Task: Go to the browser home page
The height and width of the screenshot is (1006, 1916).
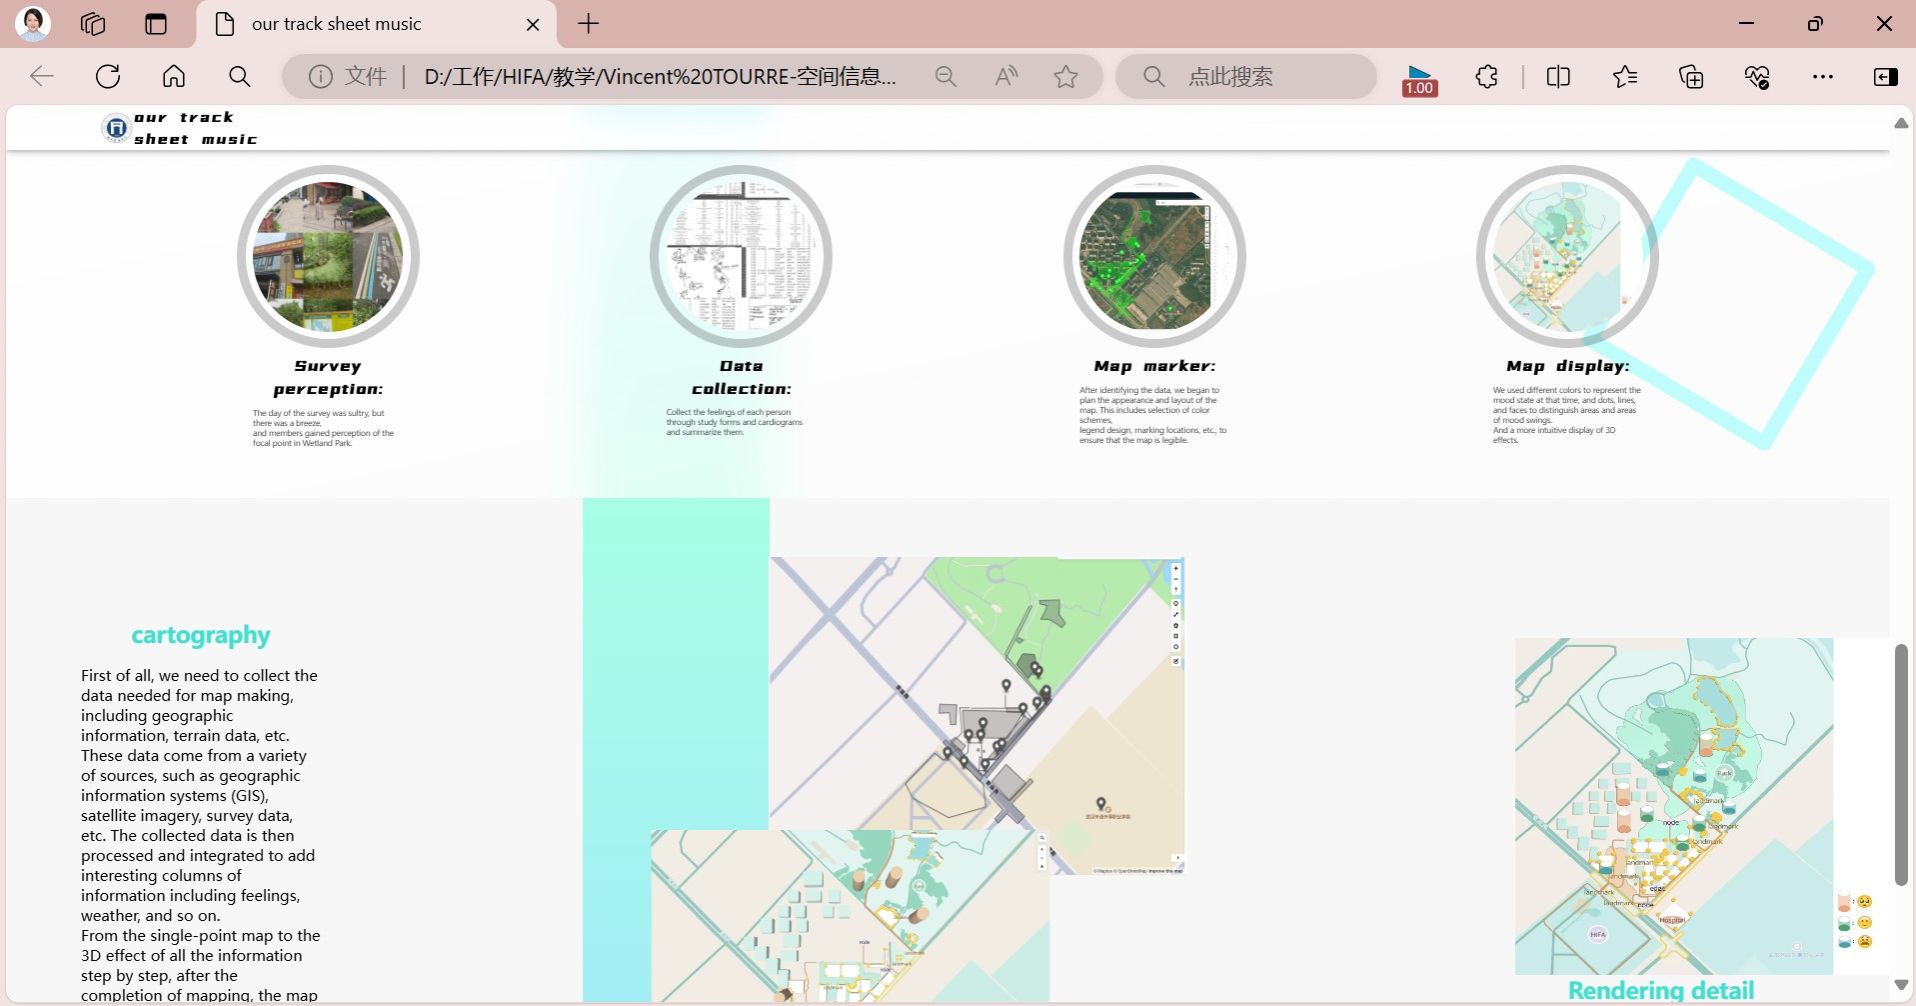Action: coord(174,77)
